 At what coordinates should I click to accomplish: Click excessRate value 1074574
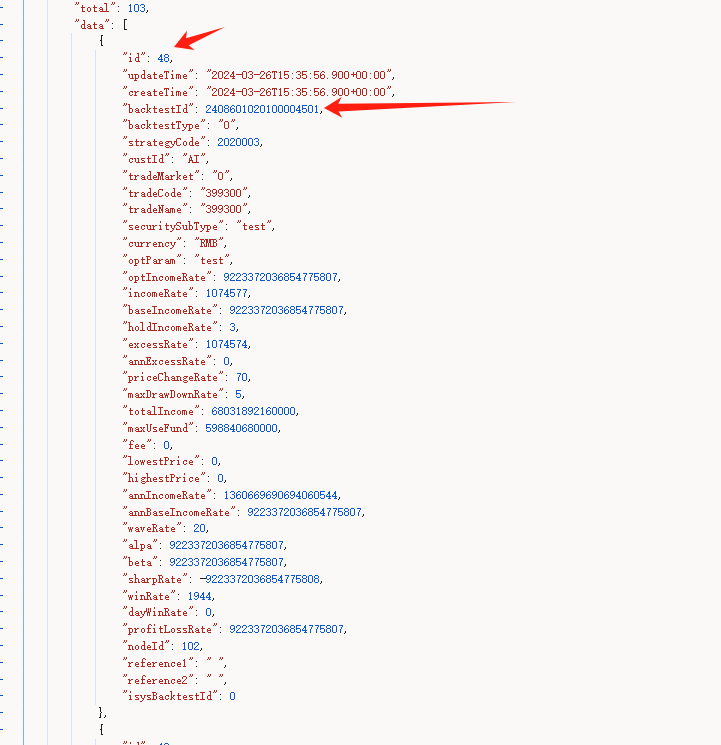point(227,344)
